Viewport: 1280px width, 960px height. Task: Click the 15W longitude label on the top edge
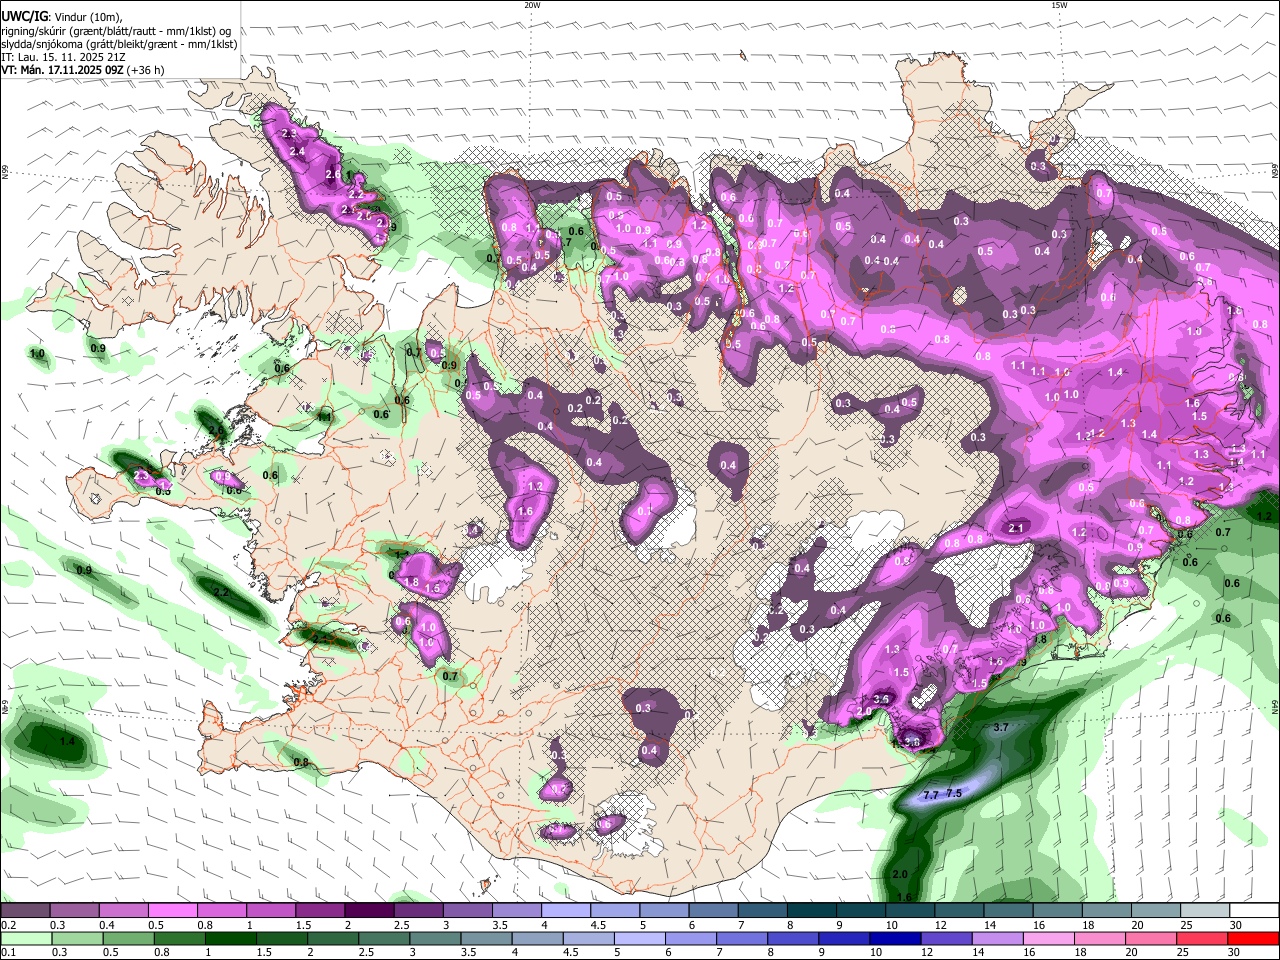[x=1059, y=5]
